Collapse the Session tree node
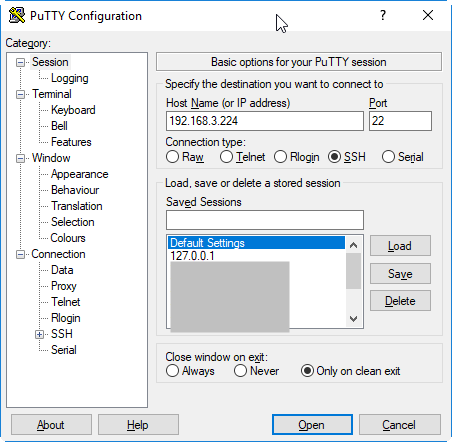This screenshot has height=442, width=452. pyautogui.click(x=20, y=62)
